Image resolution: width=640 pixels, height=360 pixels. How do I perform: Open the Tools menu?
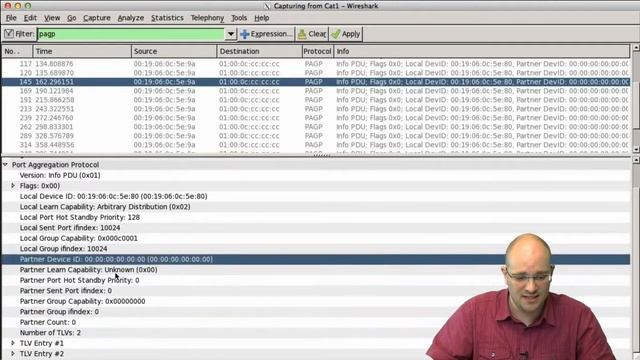click(x=239, y=18)
